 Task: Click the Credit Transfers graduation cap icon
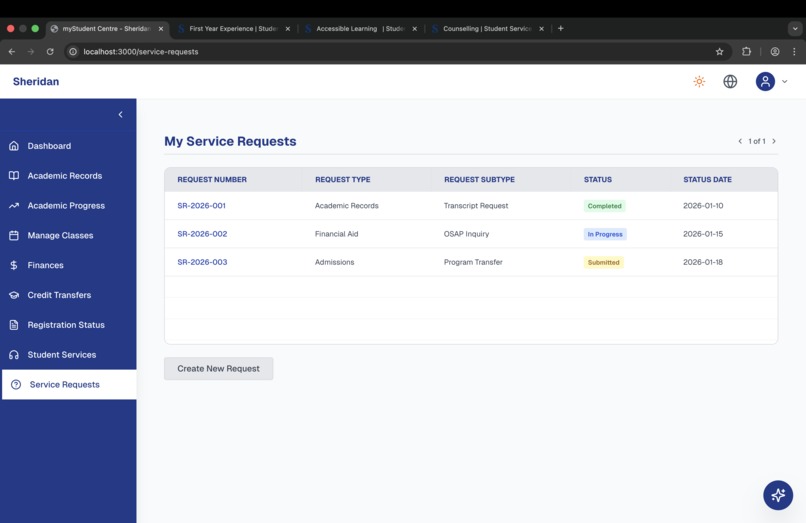point(14,295)
